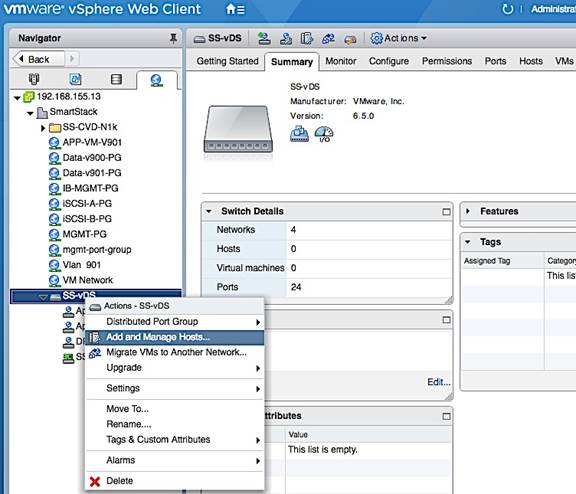Image resolution: width=576 pixels, height=494 pixels.
Task: Expand the SS-CVD-N1k folder
Action: pos(43,128)
